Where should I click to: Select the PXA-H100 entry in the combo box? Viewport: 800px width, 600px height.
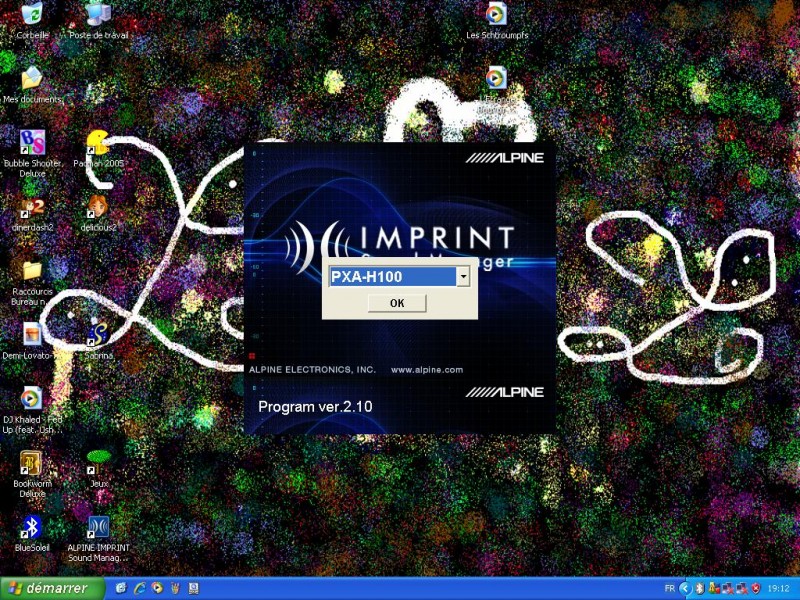click(x=390, y=275)
